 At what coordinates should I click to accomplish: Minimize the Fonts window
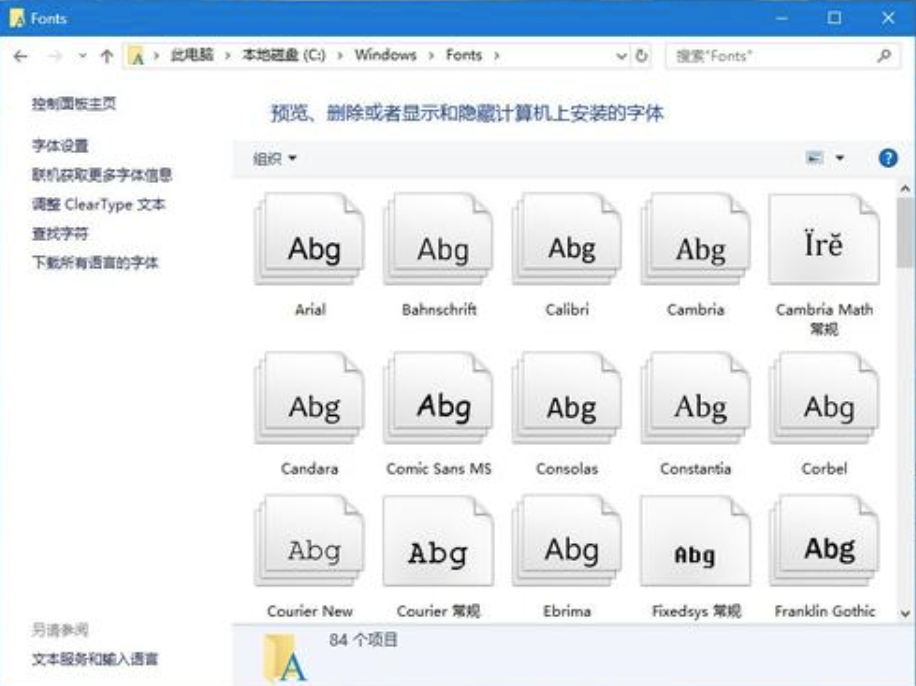coord(782,18)
